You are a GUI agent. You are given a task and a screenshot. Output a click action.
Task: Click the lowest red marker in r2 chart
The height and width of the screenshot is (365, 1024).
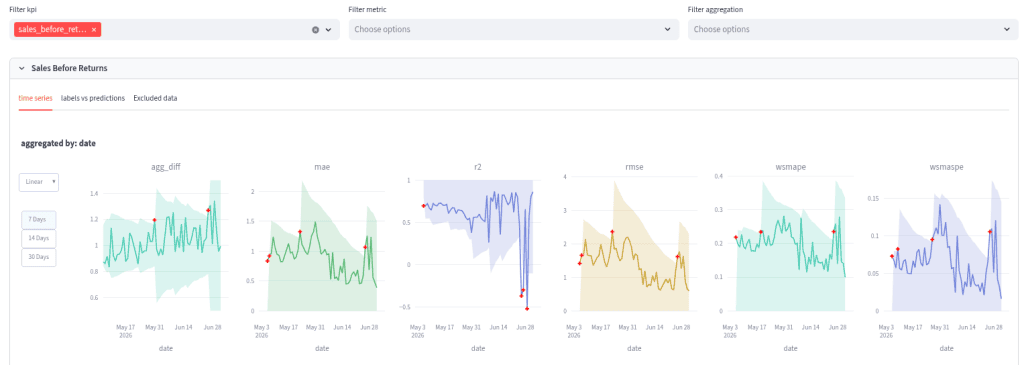tap(526, 308)
